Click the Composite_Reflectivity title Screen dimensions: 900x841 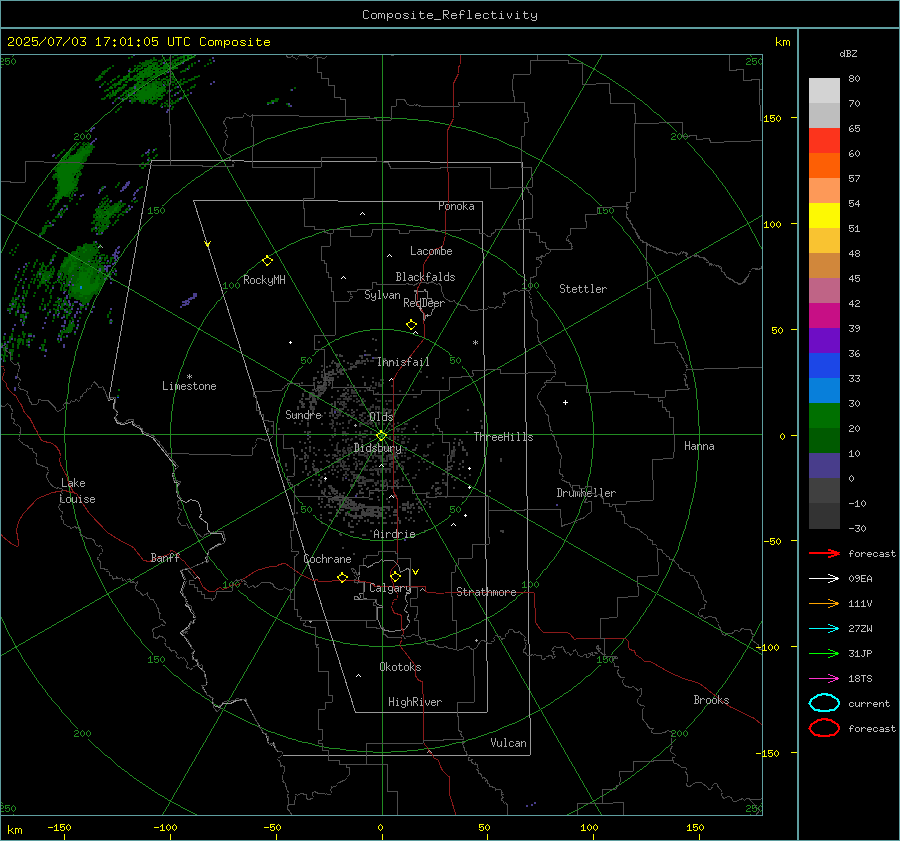pos(450,15)
